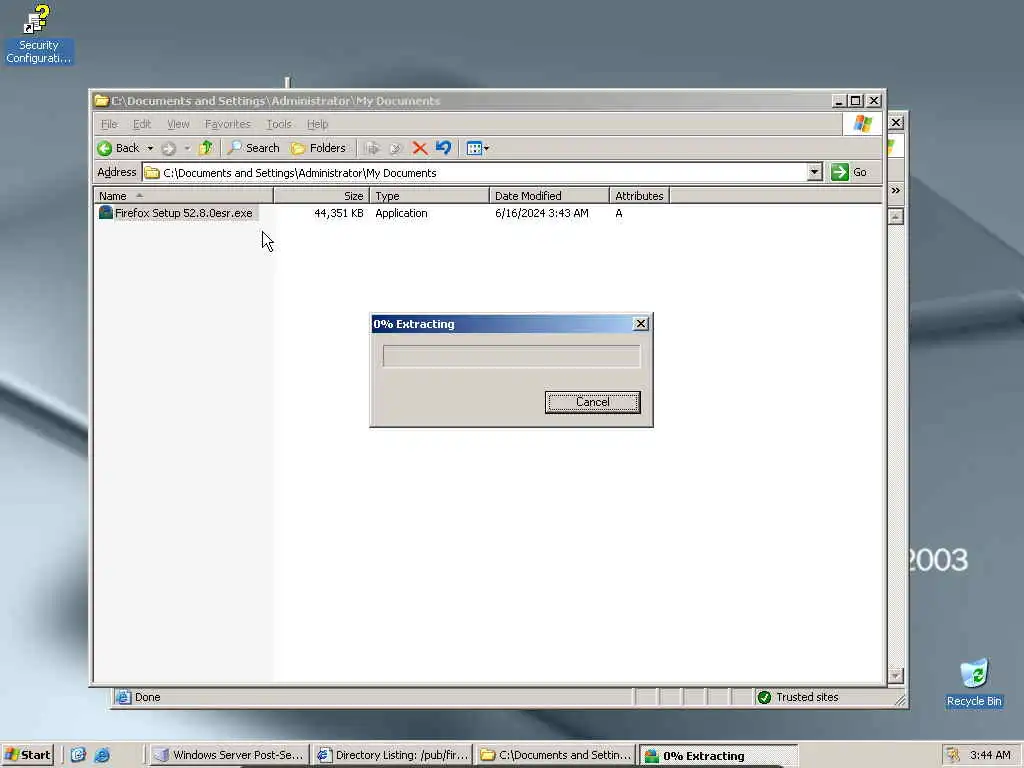Switch to Windows Server Post-Setup taskbar item

point(229,755)
